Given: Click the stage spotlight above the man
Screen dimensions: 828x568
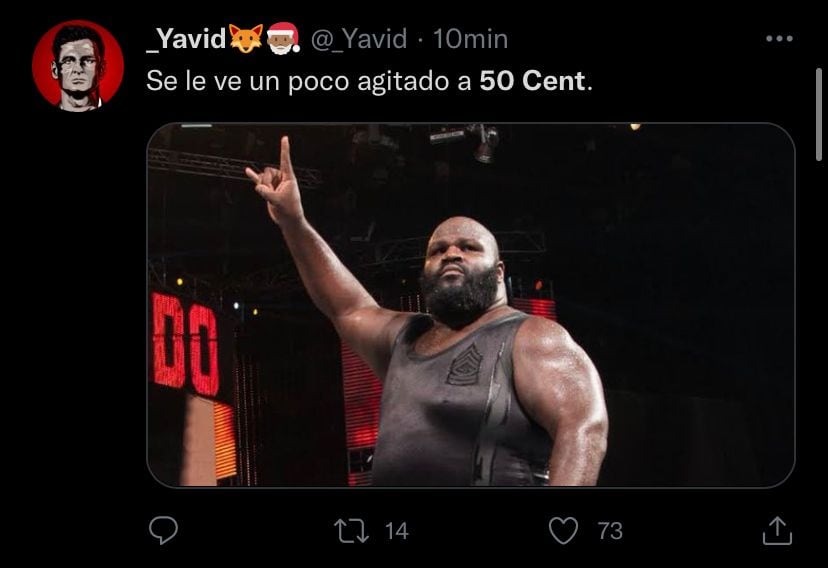Looking at the screenshot, I should pos(485,143).
